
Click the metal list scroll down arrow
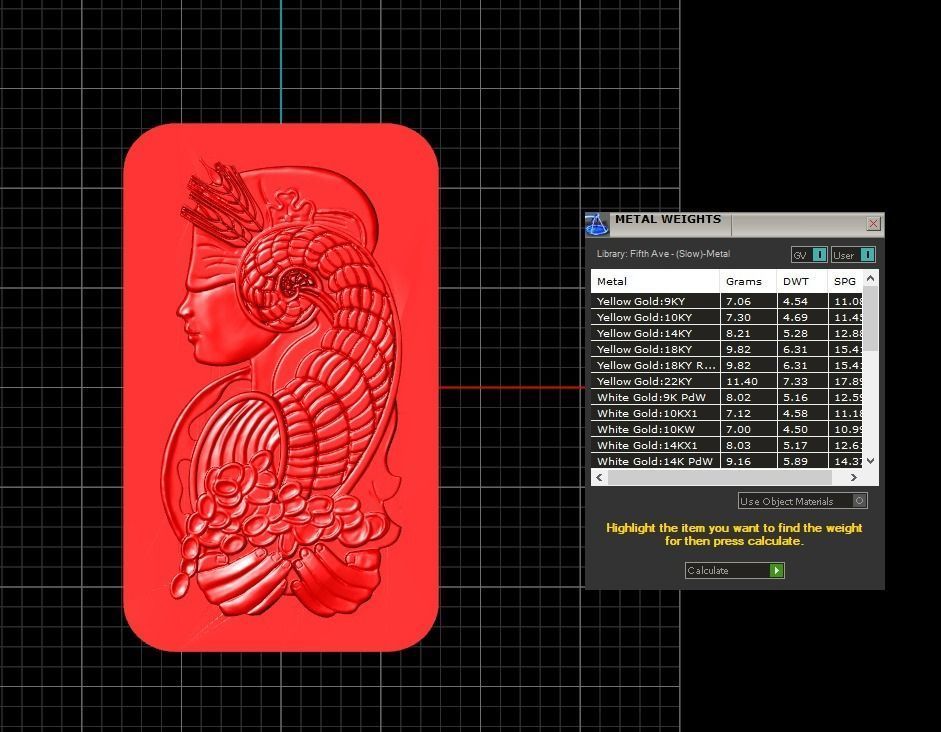click(871, 461)
